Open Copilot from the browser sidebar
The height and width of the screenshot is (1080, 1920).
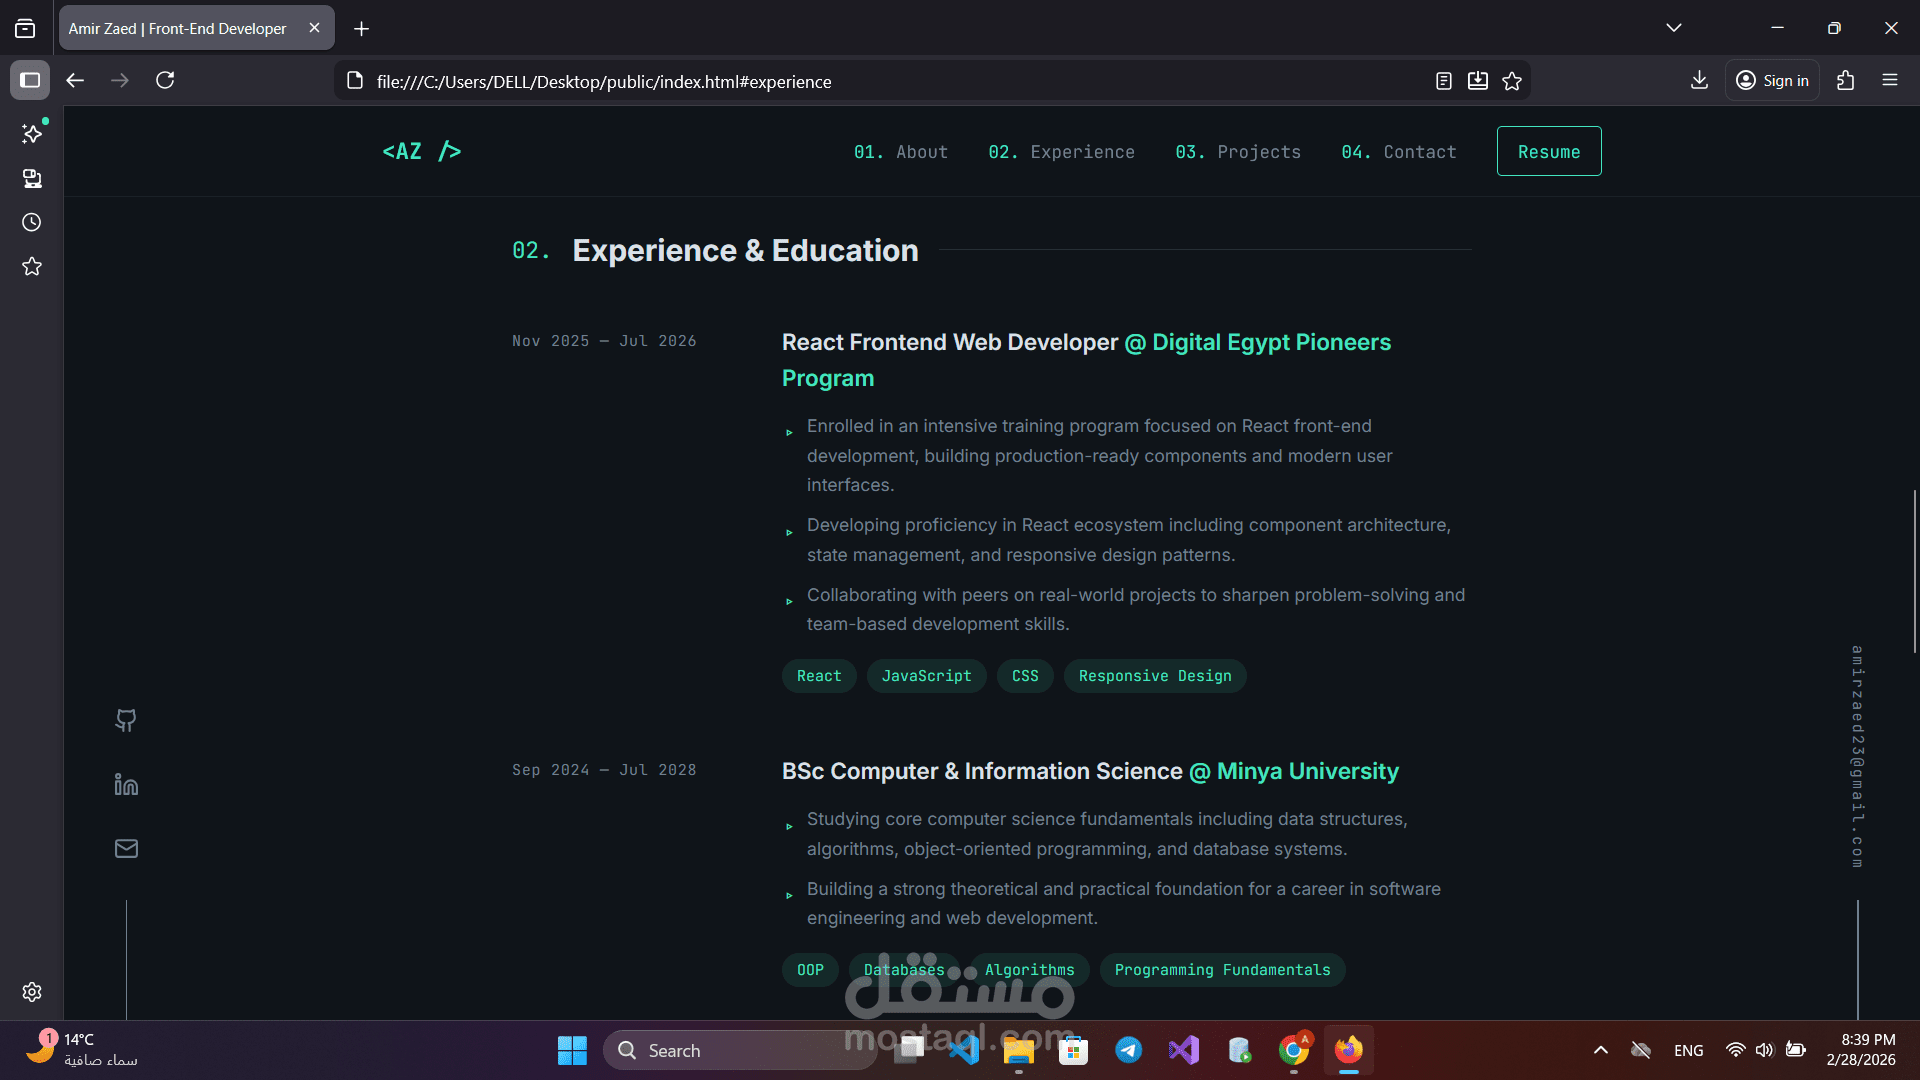coord(31,133)
